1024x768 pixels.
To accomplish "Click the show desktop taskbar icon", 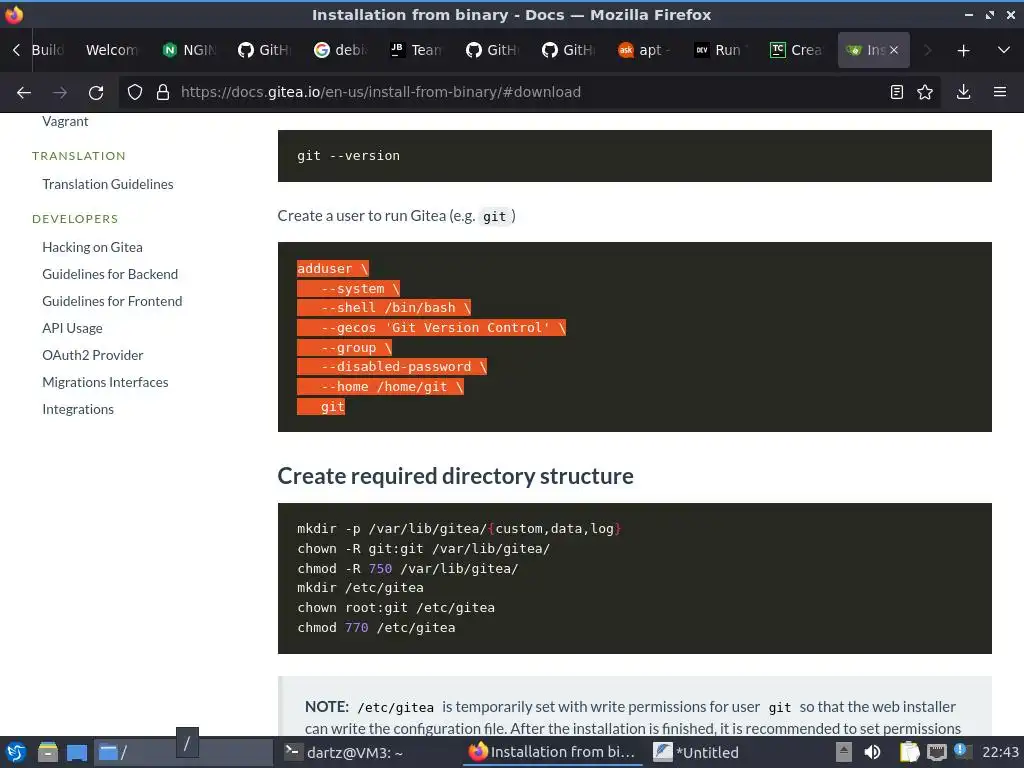I will [x=76, y=753].
